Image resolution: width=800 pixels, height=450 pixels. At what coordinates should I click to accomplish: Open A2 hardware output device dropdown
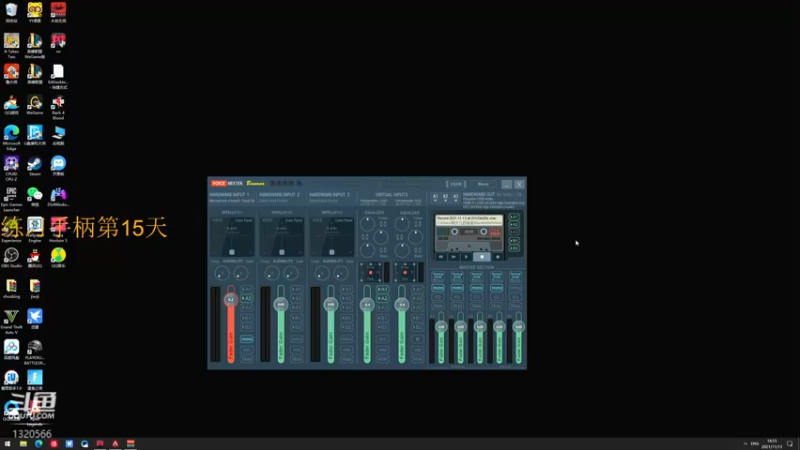pyautogui.click(x=445, y=197)
